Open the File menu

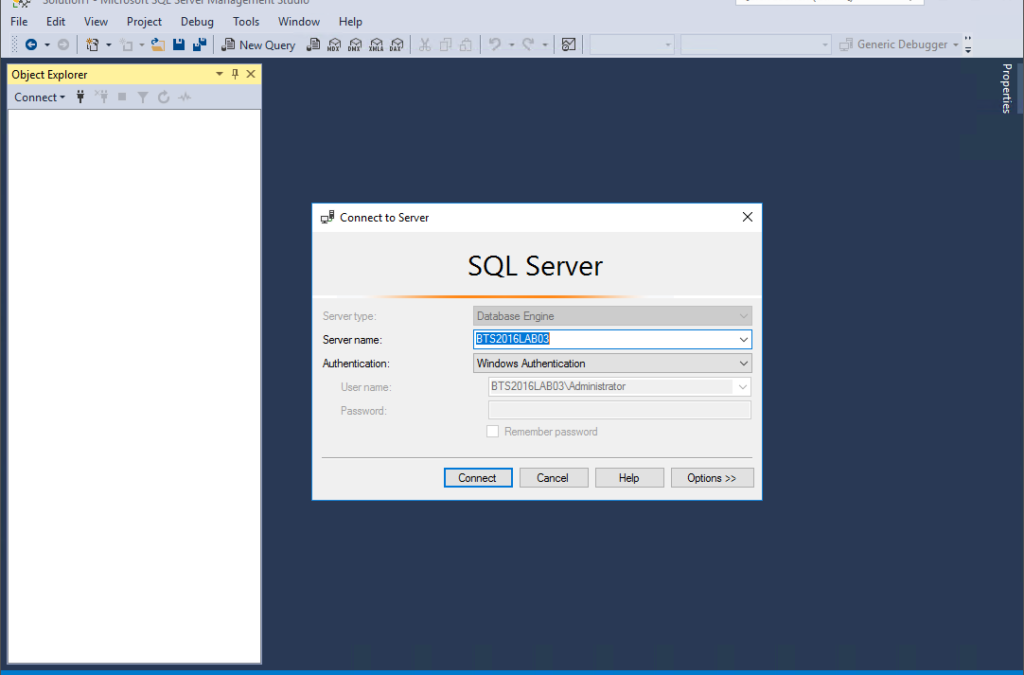pyautogui.click(x=19, y=22)
